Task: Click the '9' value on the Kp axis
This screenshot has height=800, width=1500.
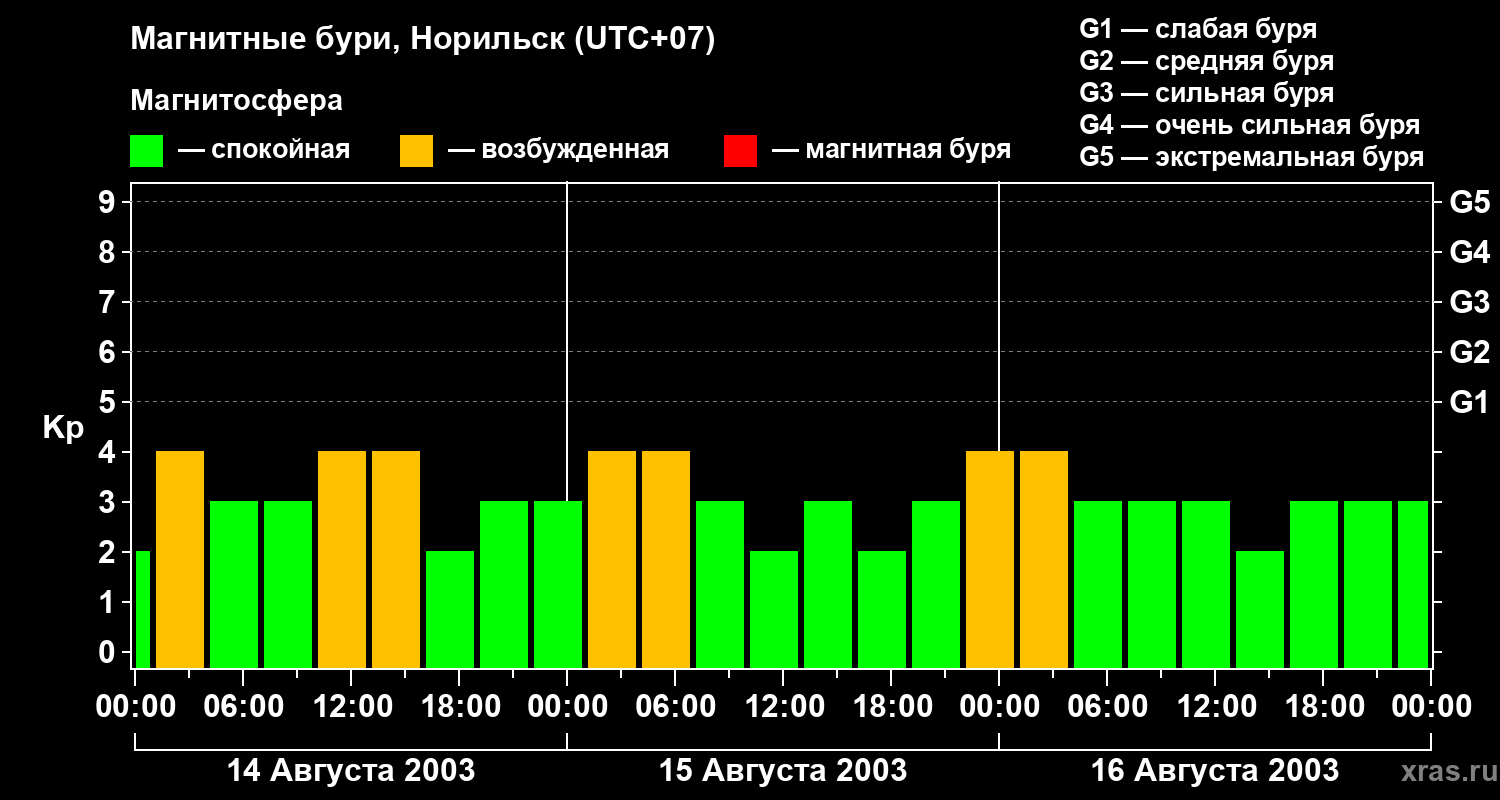Action: point(108,202)
